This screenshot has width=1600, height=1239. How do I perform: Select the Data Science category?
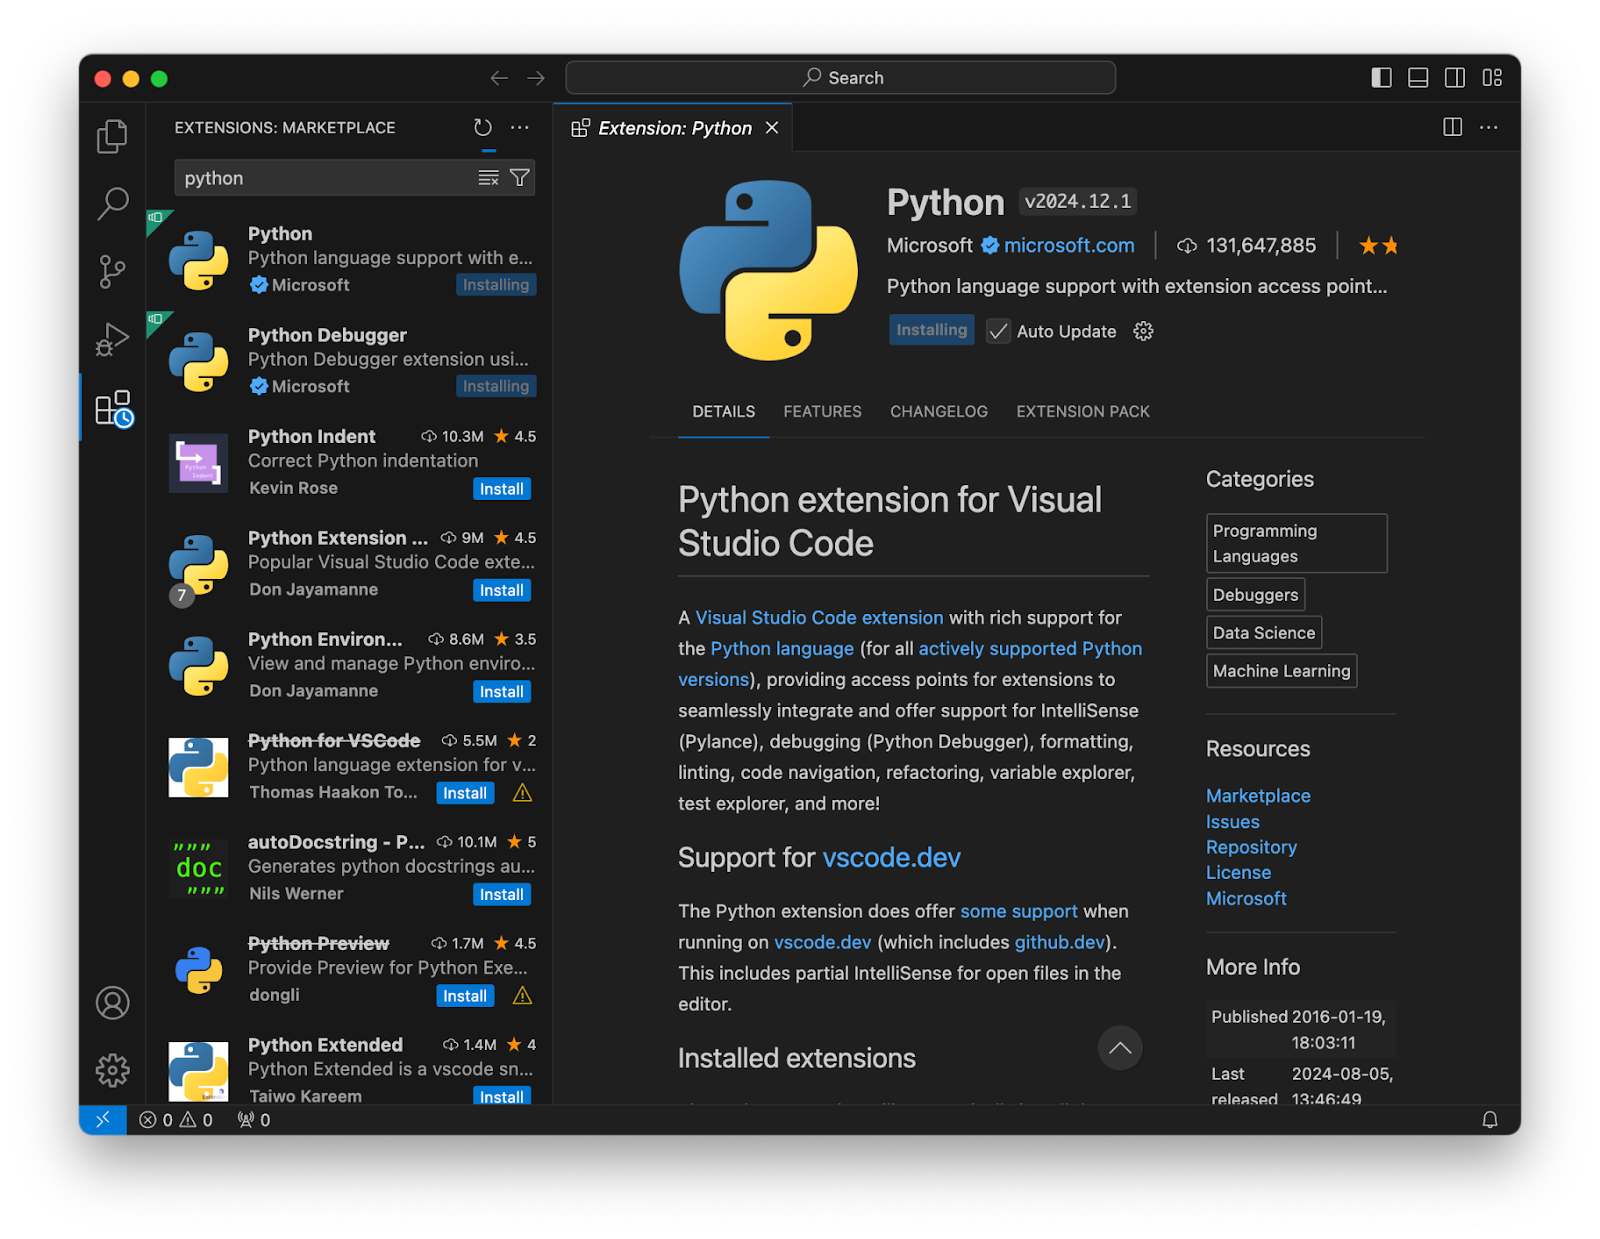[1264, 633]
